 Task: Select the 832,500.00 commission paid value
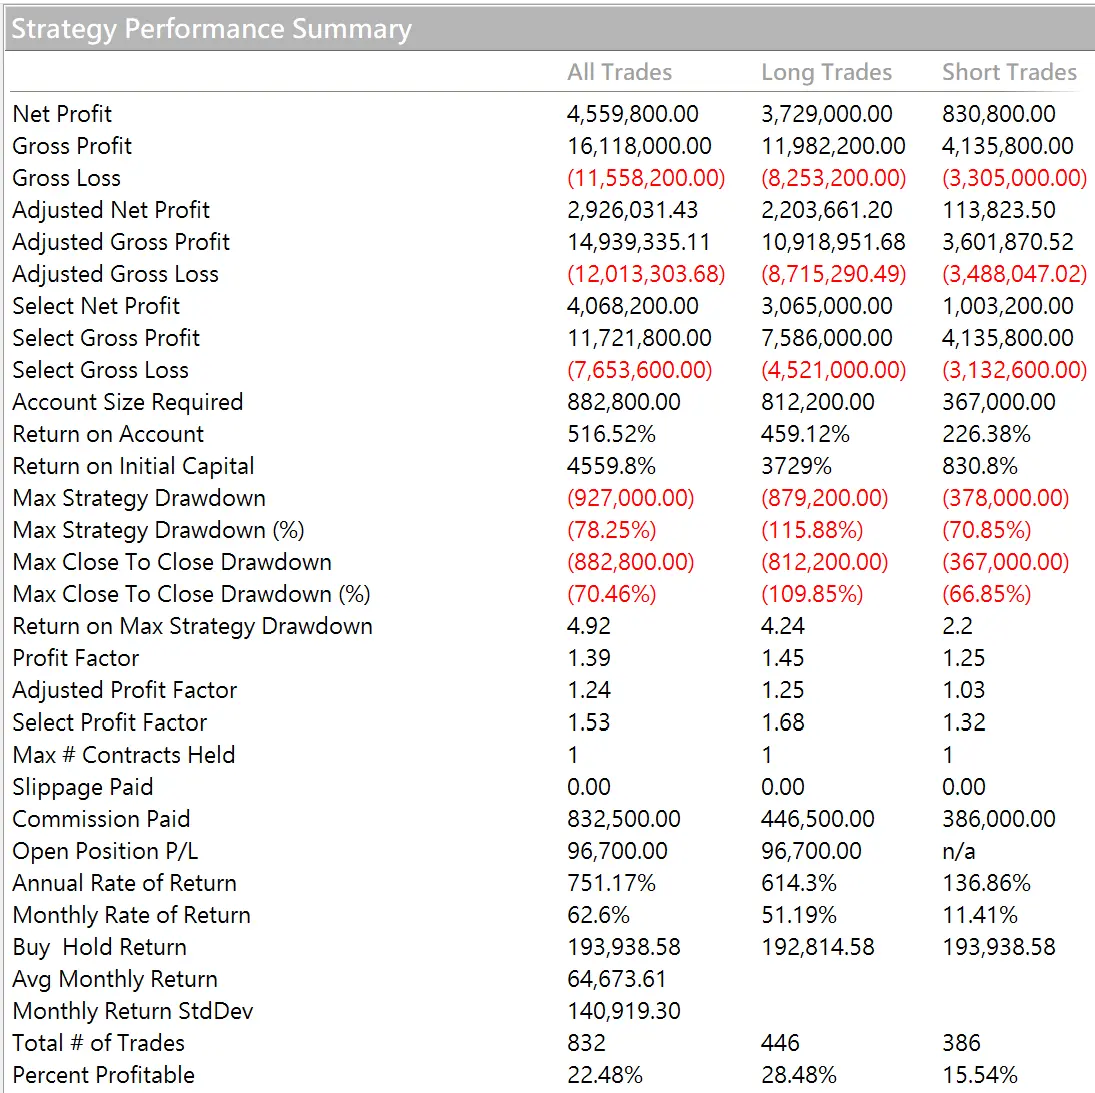point(624,819)
